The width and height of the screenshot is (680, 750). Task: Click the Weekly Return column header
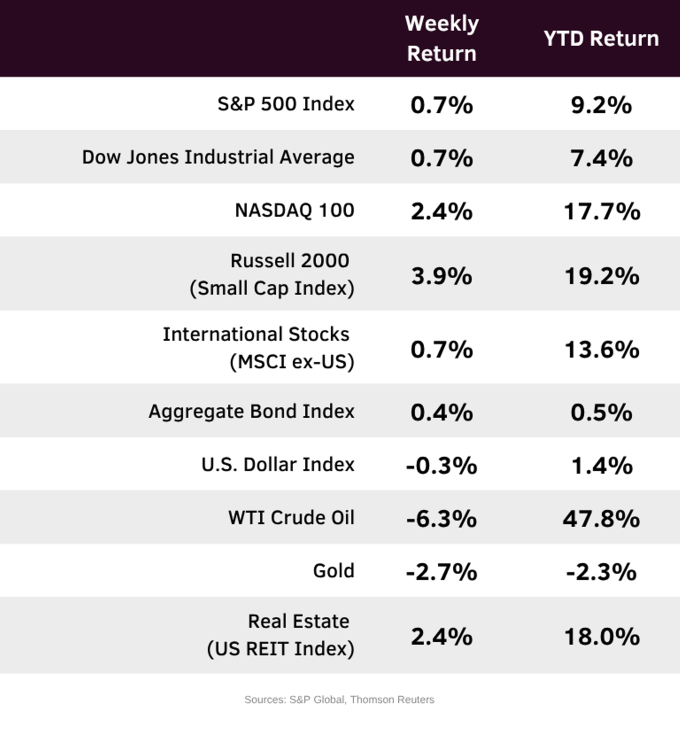[441, 38]
